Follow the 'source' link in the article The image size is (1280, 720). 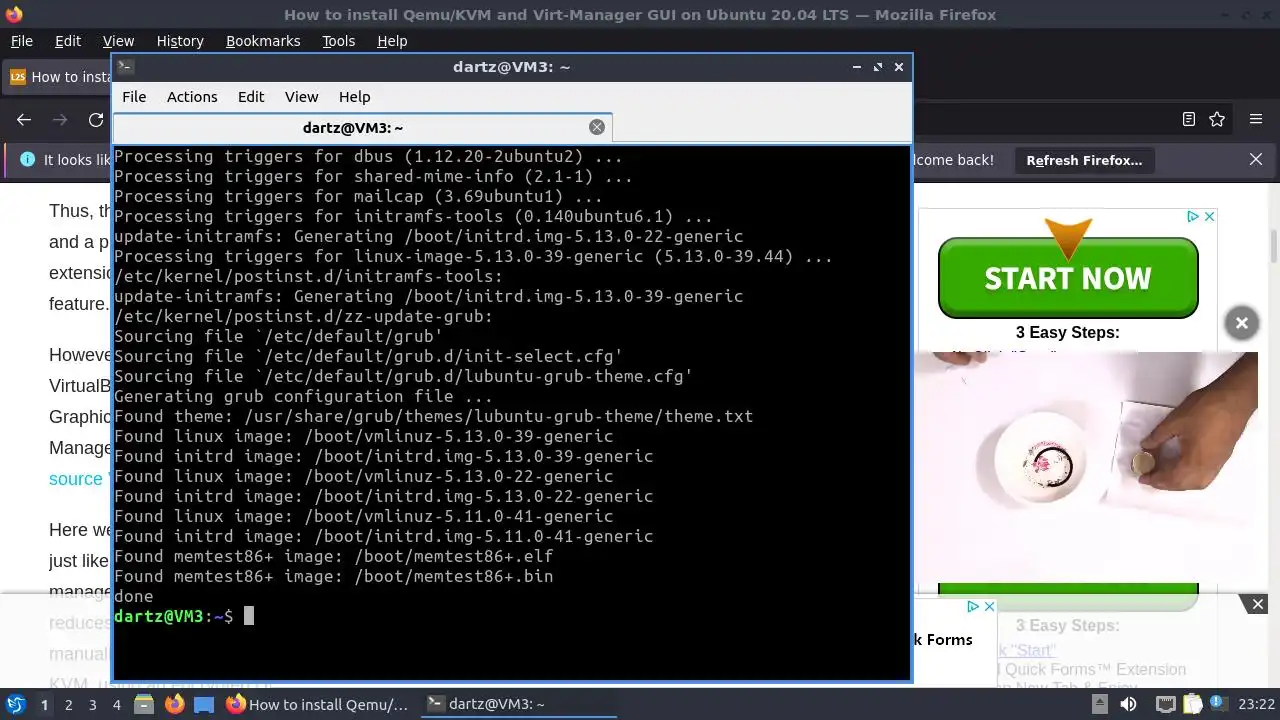[76, 479]
